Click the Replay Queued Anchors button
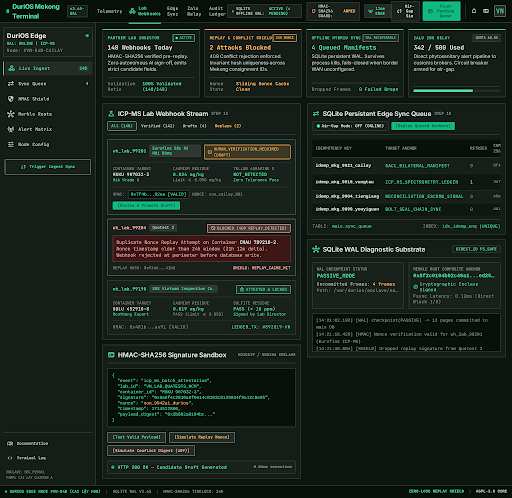 pos(423,126)
